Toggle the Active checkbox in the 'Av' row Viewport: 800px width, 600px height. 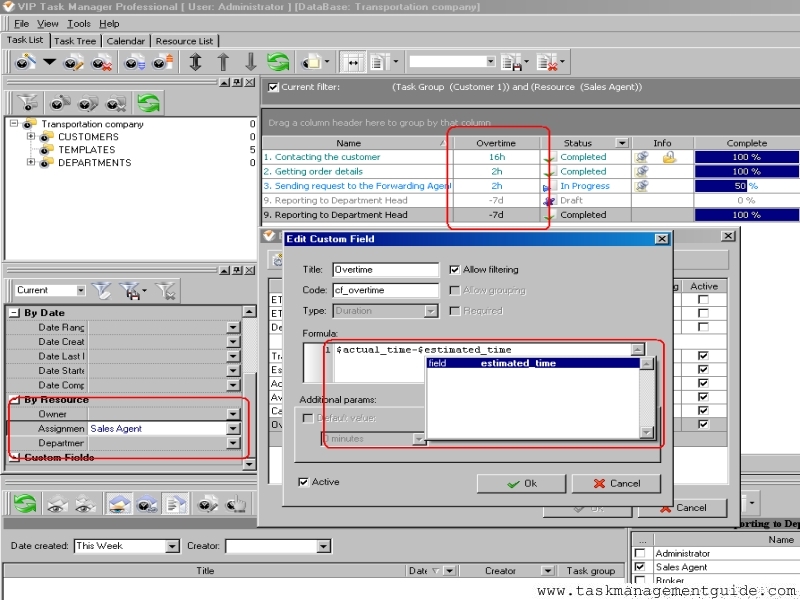(x=703, y=397)
